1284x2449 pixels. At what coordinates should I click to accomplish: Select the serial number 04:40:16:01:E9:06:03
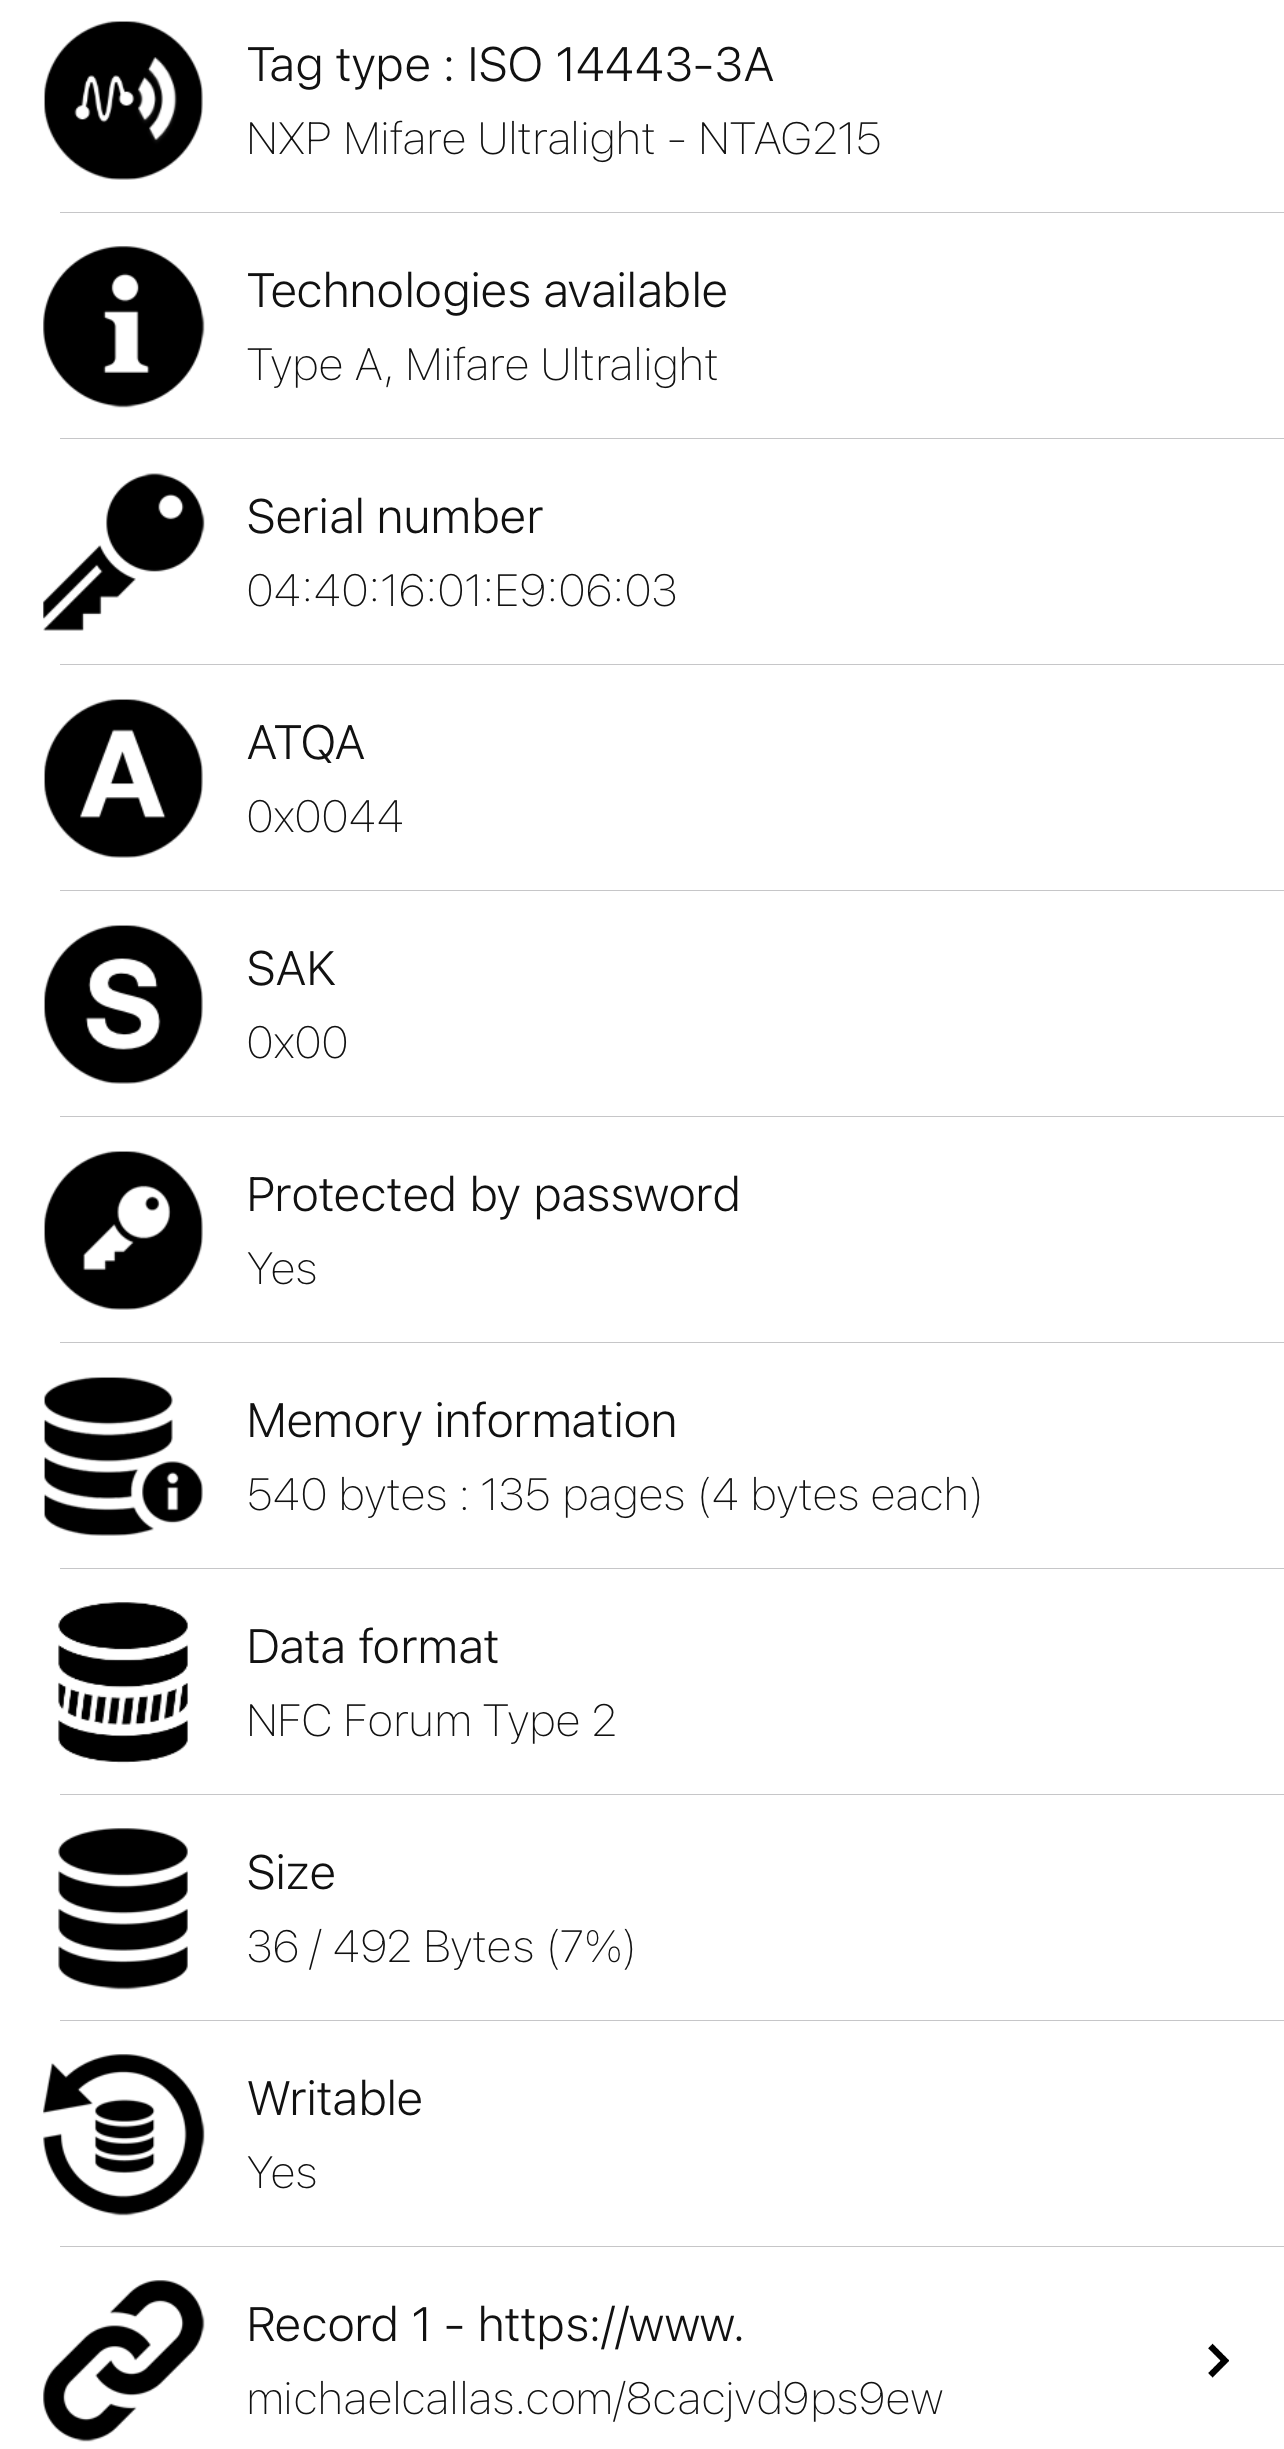coord(462,590)
